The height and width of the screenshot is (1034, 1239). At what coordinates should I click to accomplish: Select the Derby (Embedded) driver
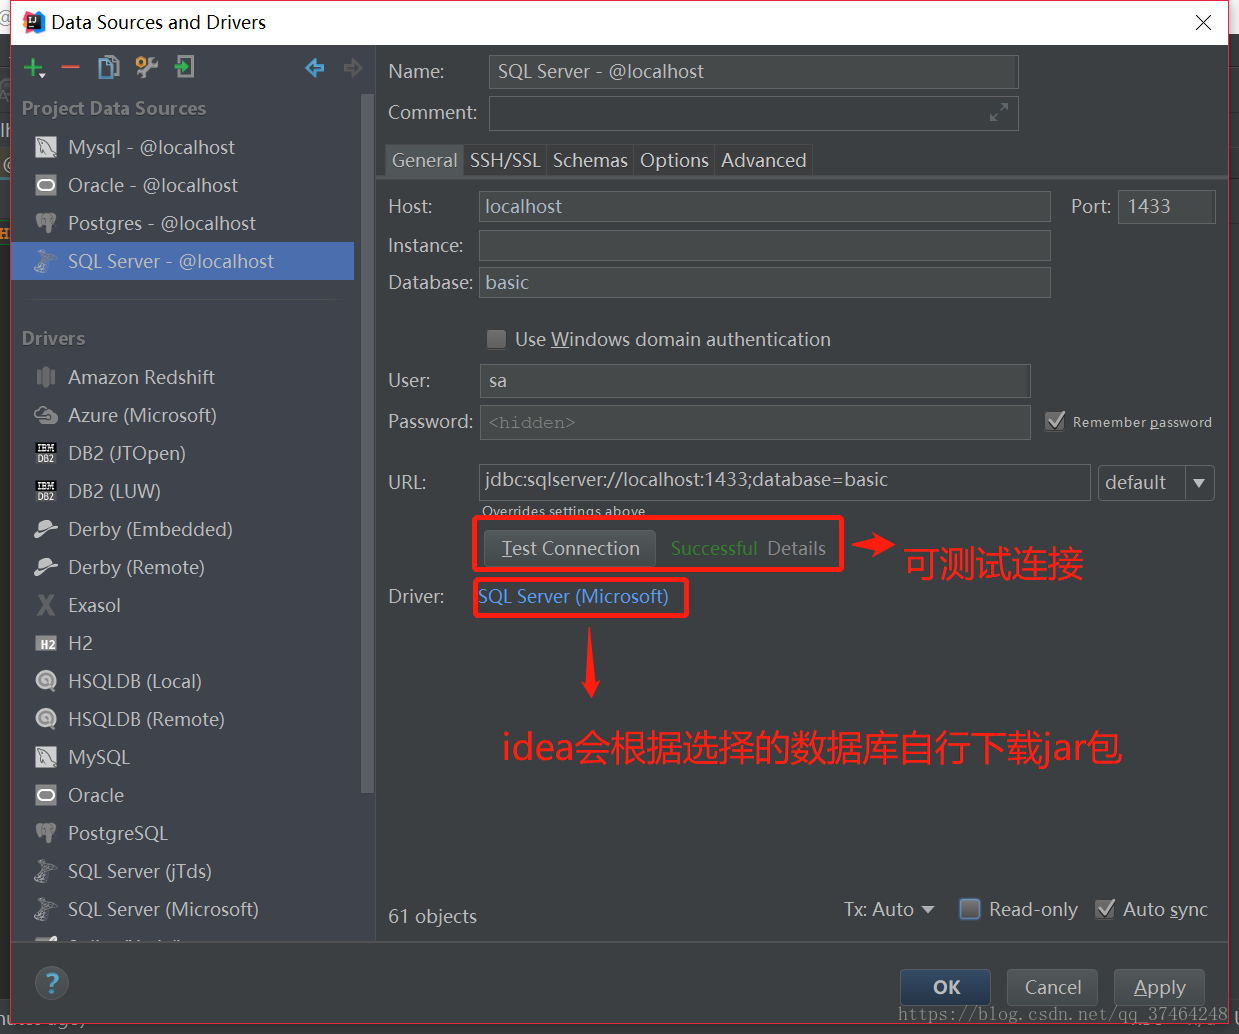(182, 529)
